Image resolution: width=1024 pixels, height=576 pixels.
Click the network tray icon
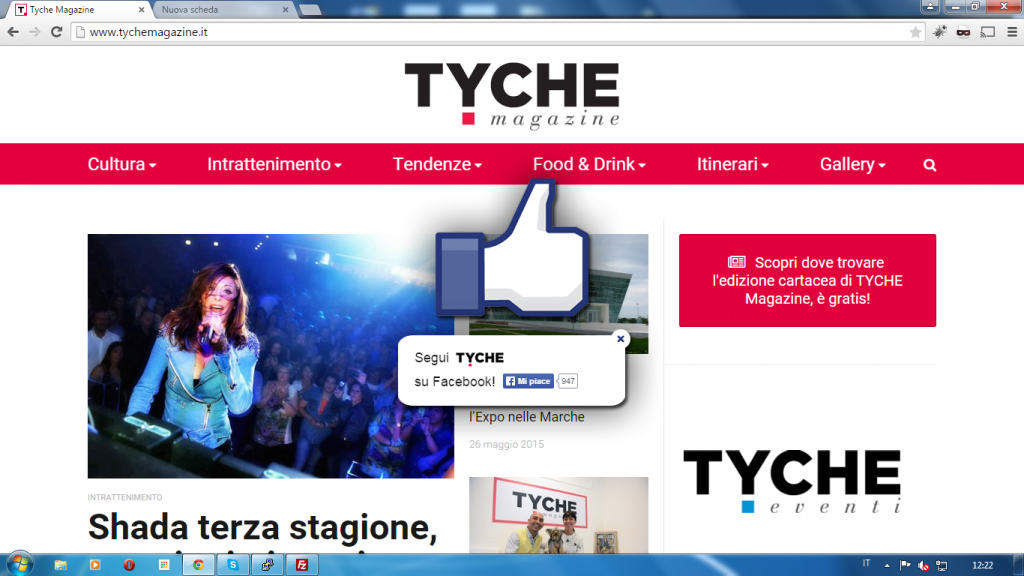[942, 566]
